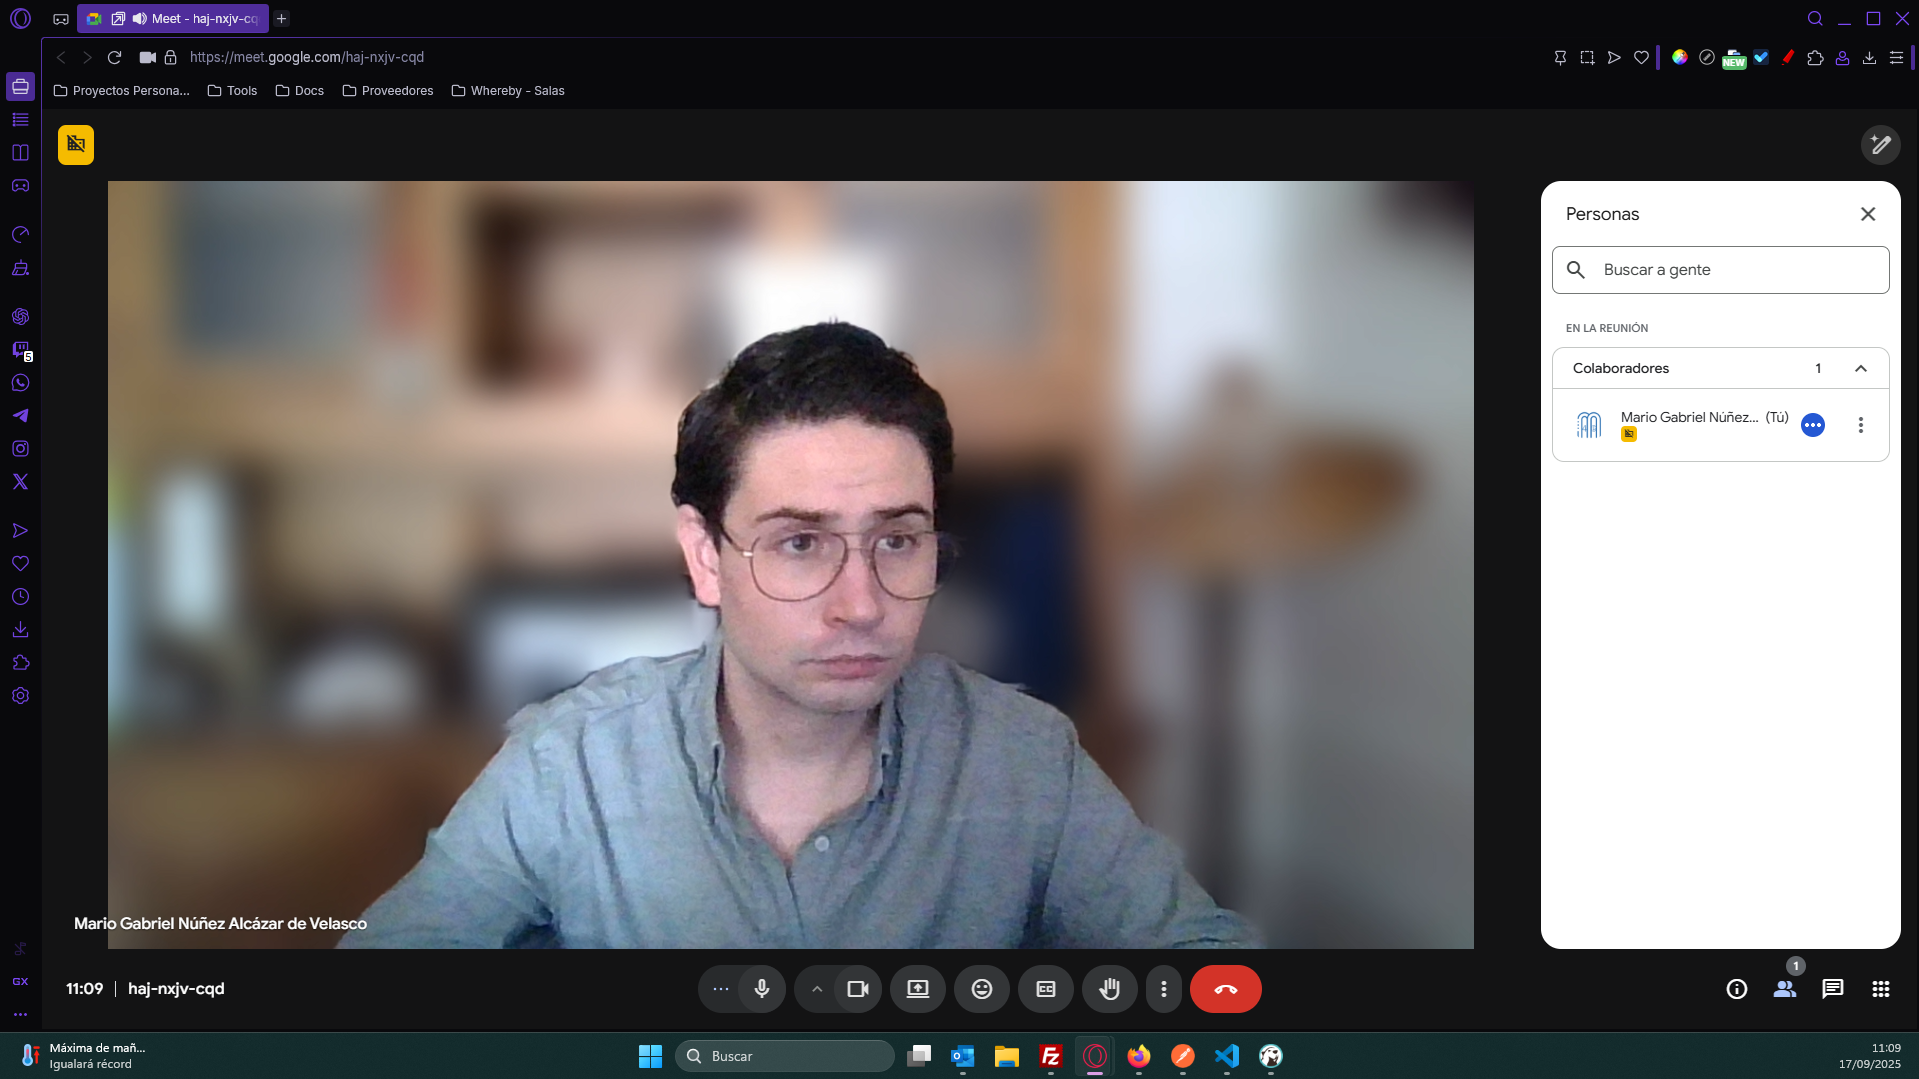The height and width of the screenshot is (1079, 1919).
Task: Open the meeting chat panel
Action: click(1832, 989)
